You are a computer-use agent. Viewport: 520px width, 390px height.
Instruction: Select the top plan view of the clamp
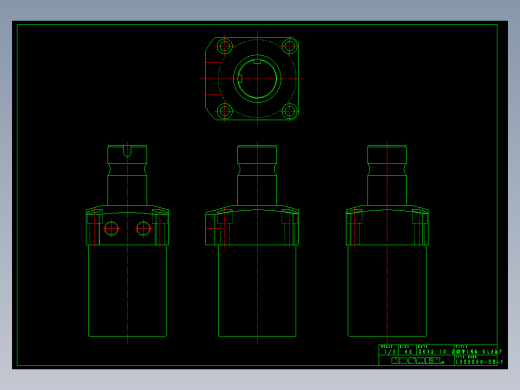point(252,79)
